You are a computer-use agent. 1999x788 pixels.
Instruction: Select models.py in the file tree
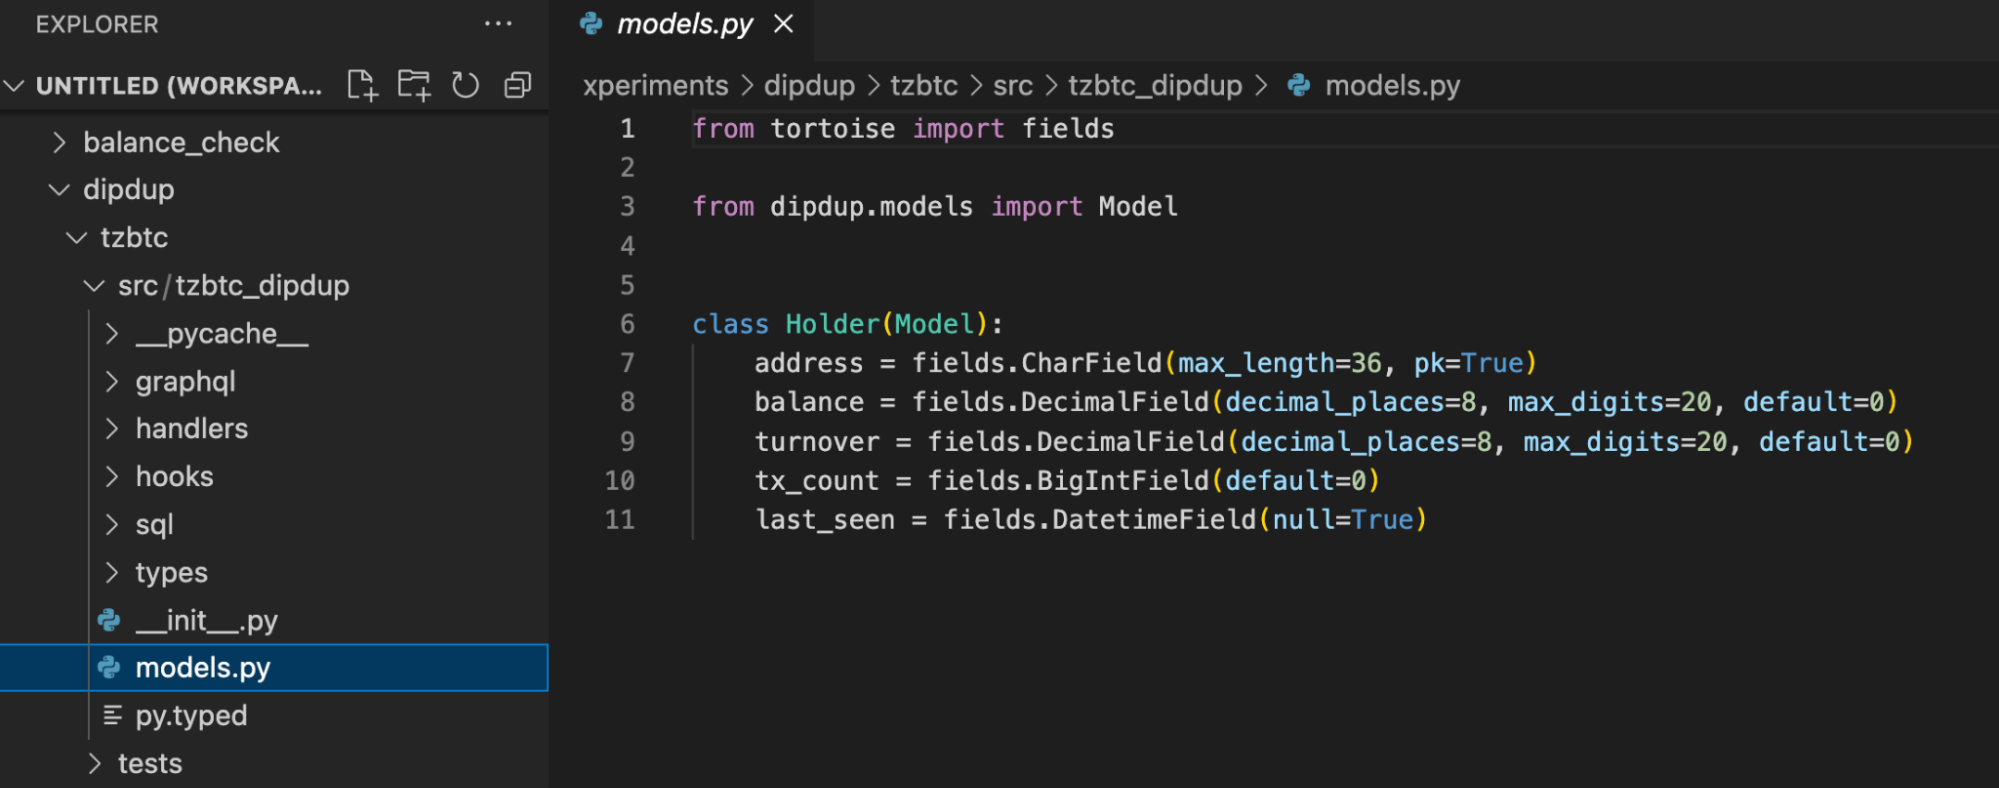pos(203,668)
